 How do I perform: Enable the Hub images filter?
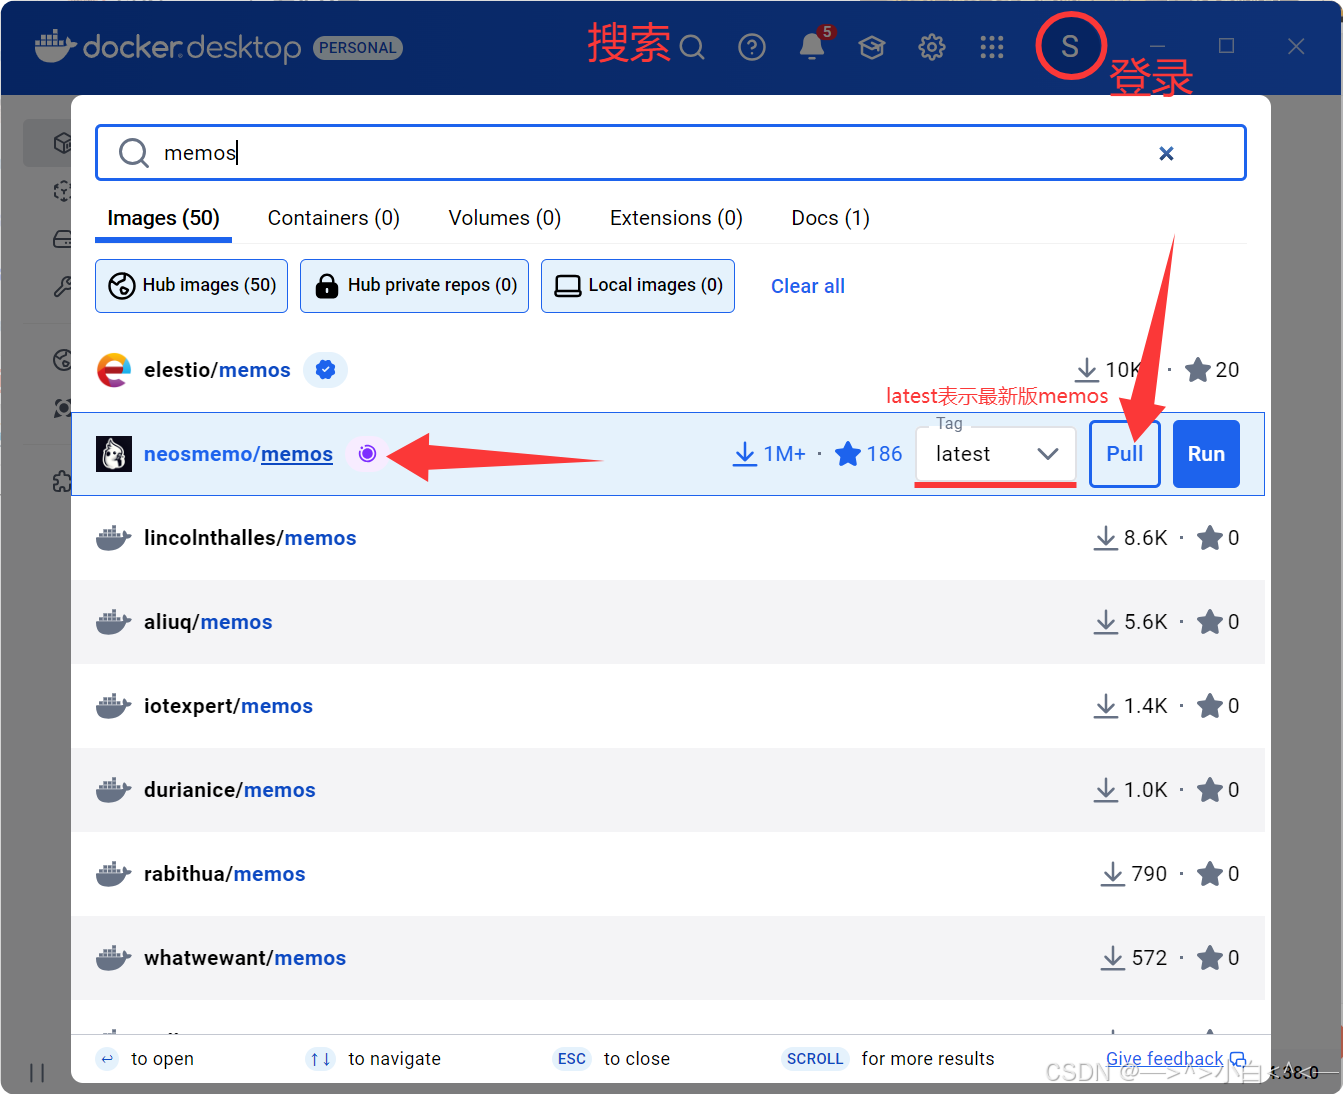tap(191, 286)
